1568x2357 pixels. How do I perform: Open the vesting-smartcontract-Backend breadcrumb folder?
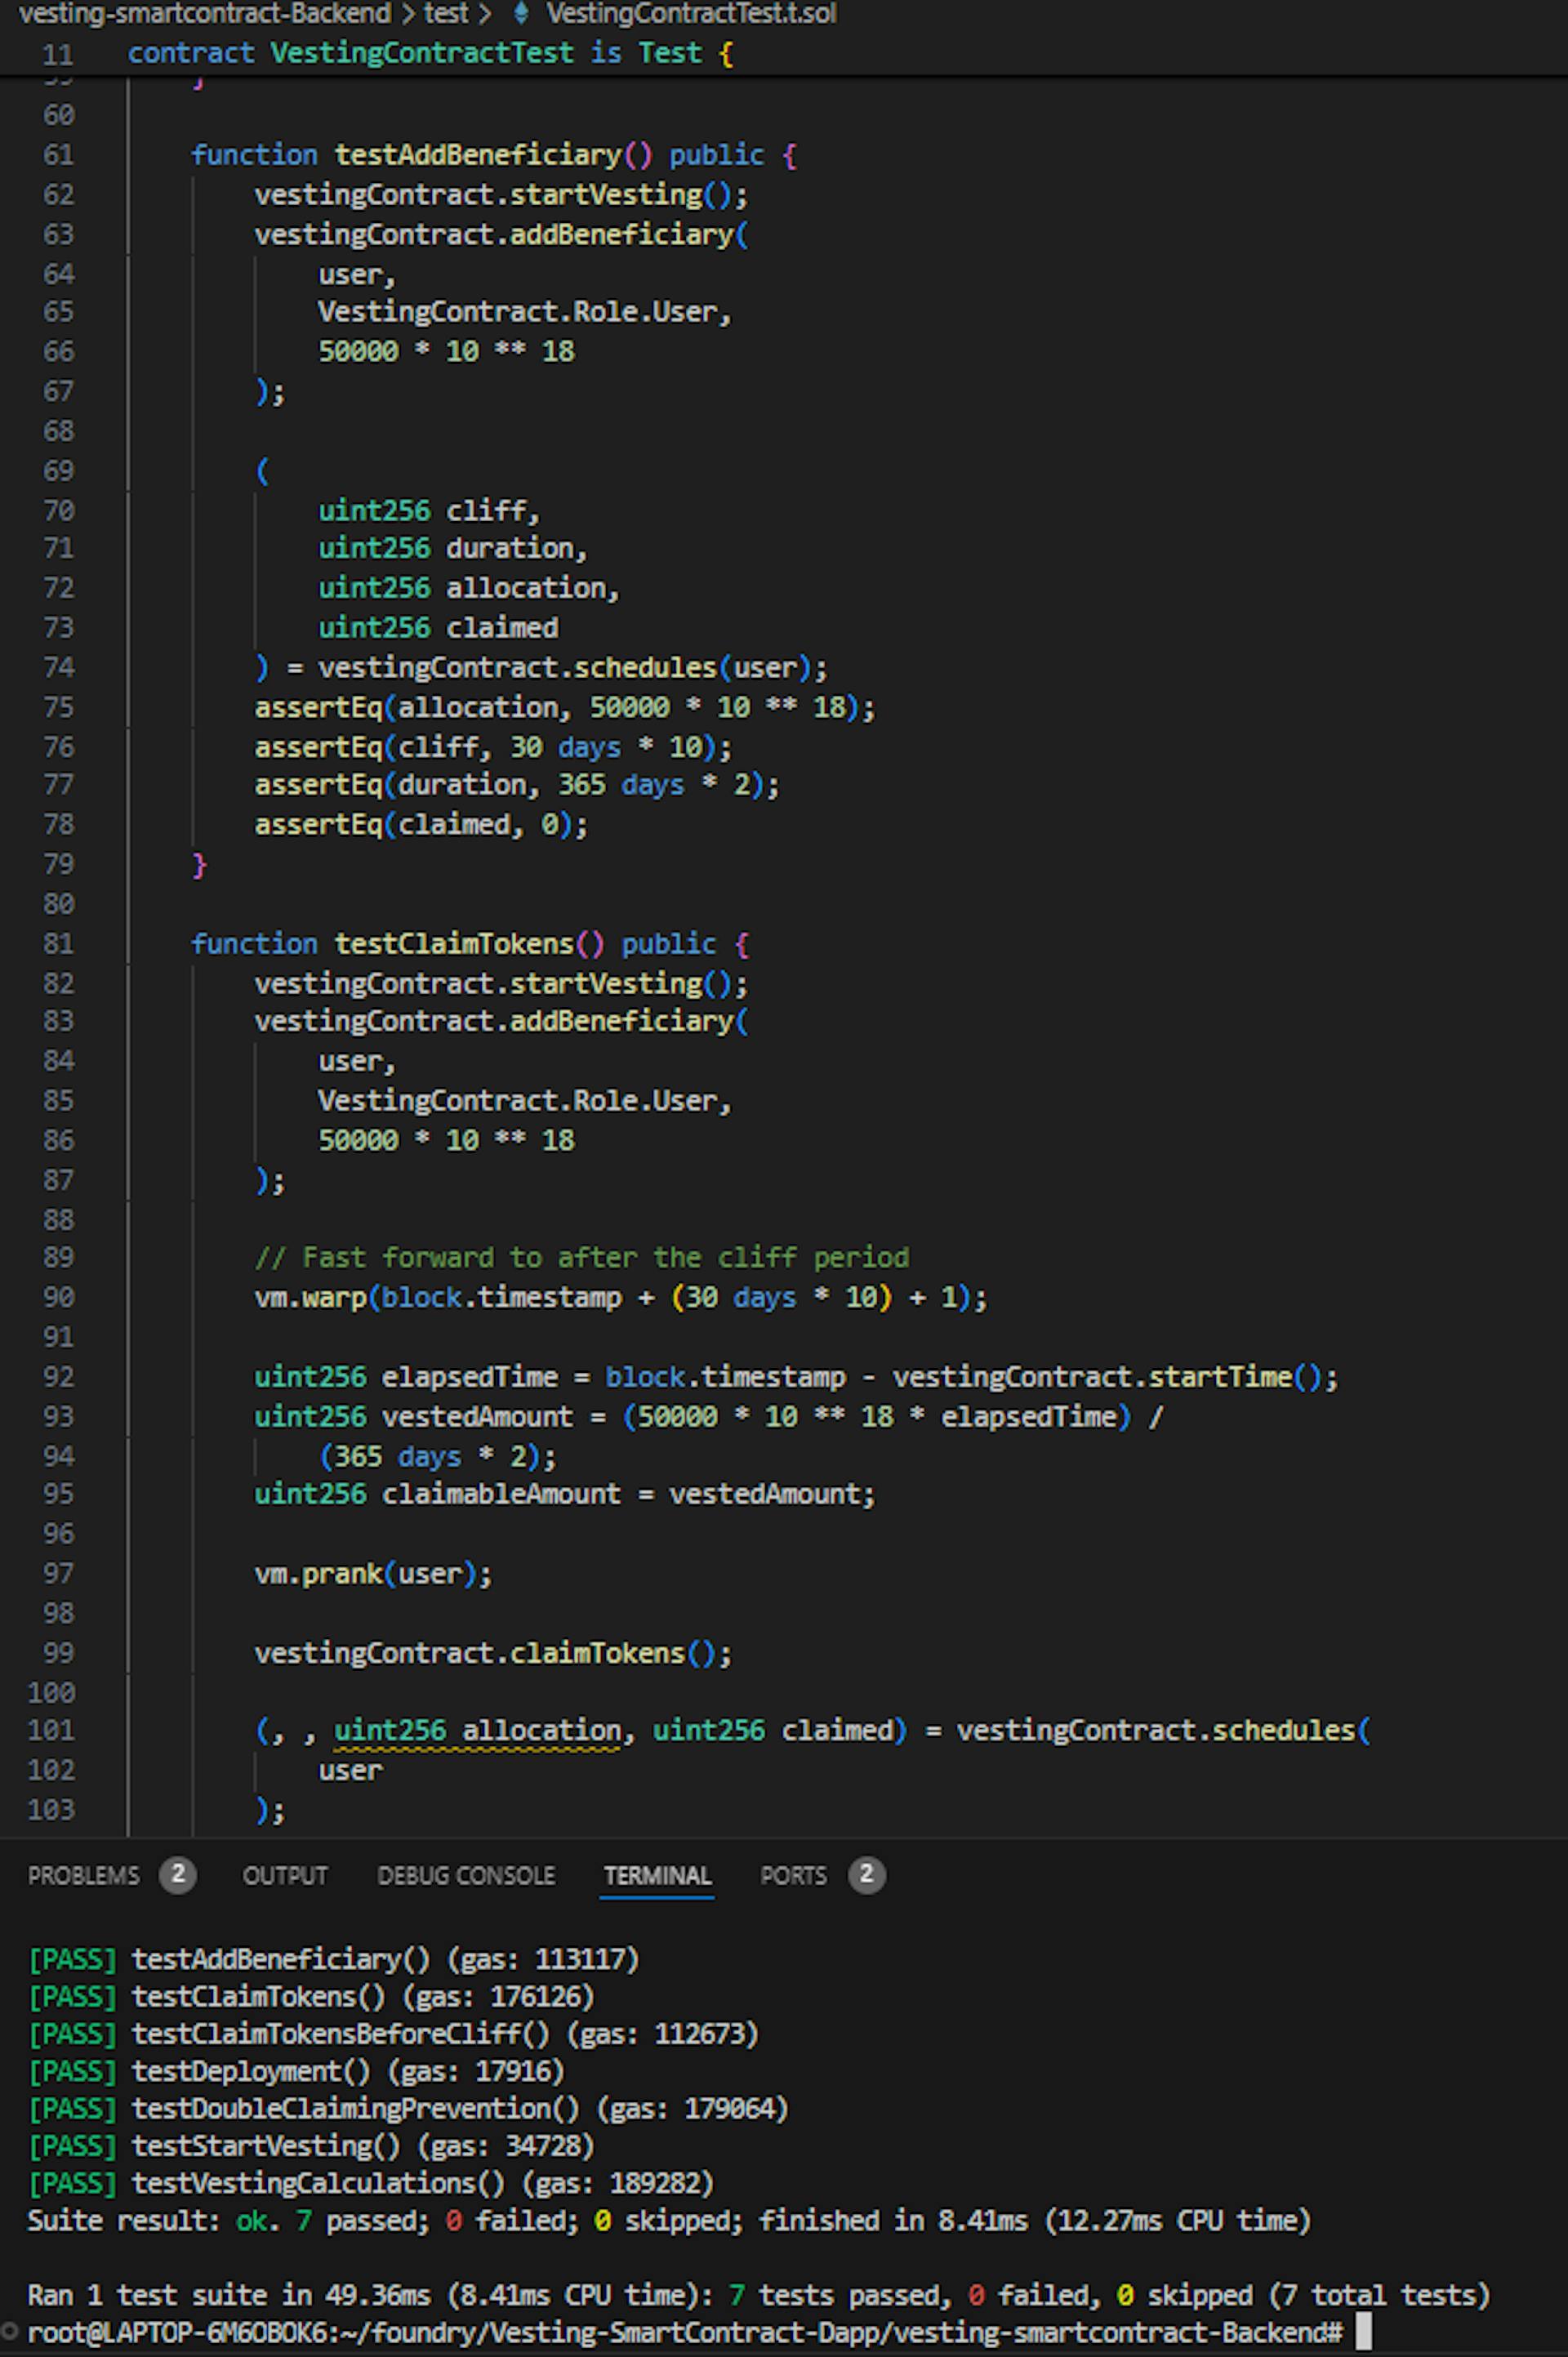click(x=205, y=13)
